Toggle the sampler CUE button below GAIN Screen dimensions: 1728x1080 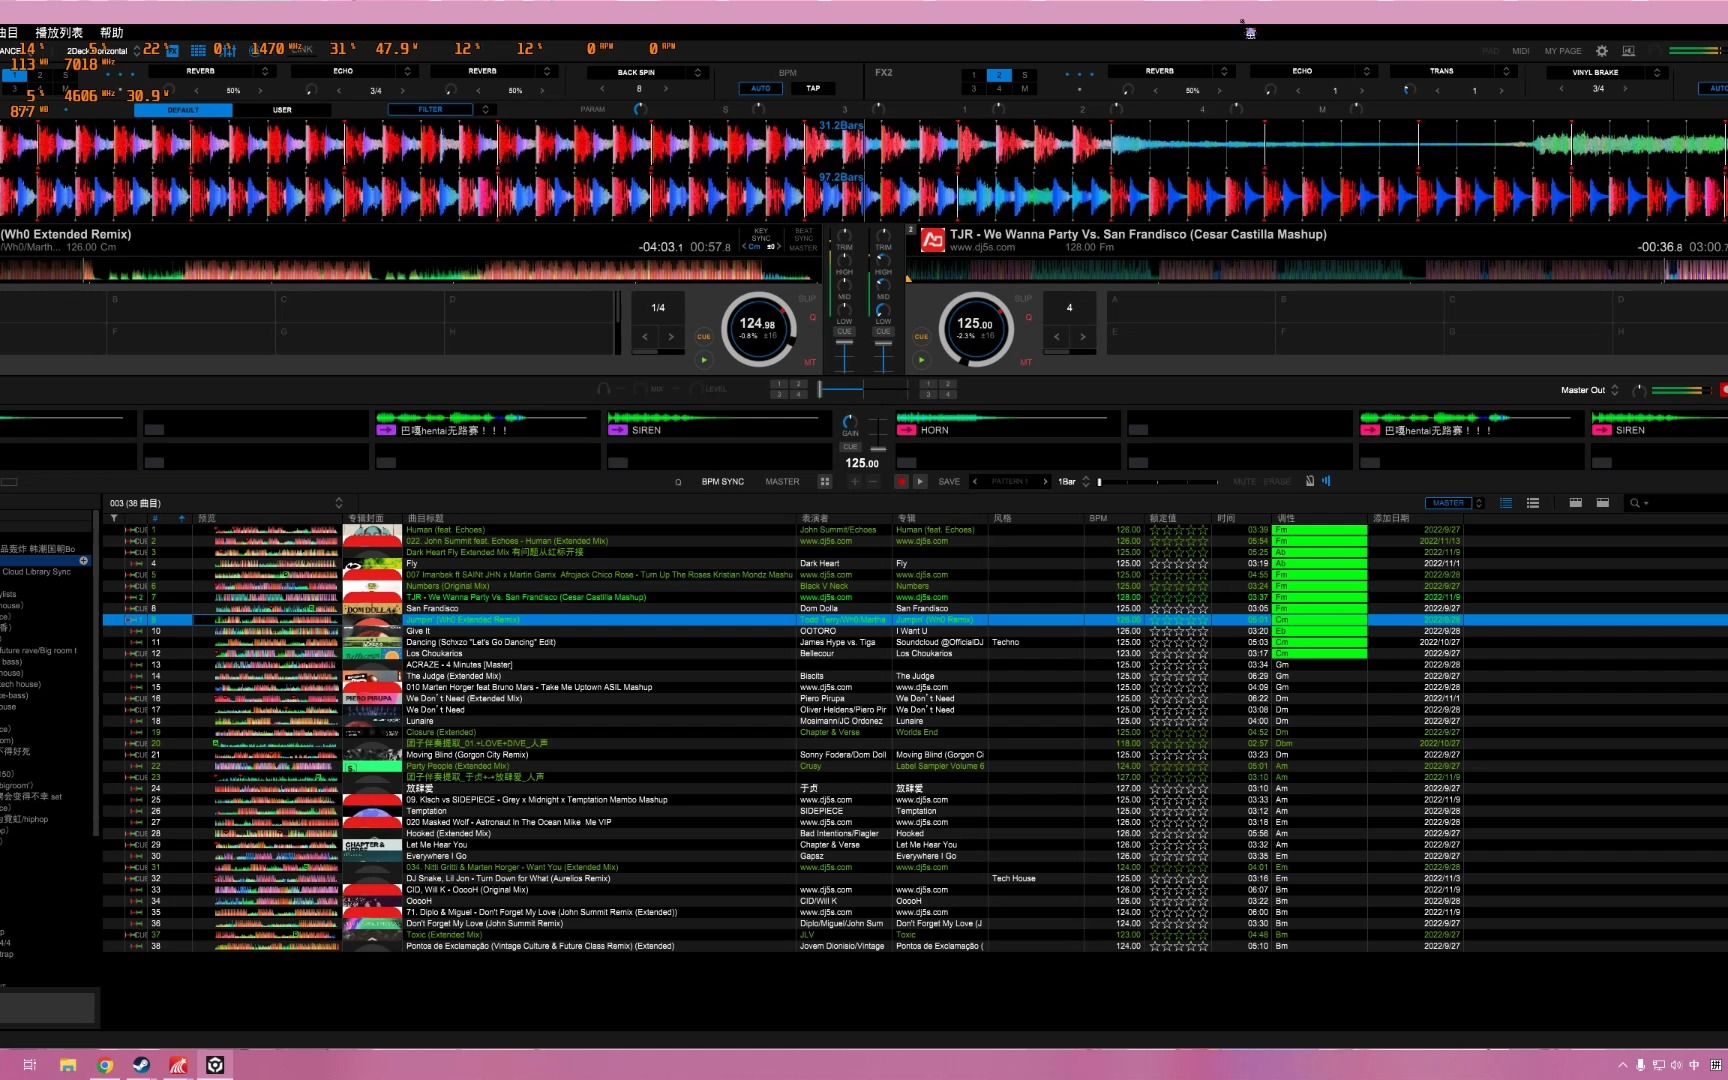[x=850, y=447]
